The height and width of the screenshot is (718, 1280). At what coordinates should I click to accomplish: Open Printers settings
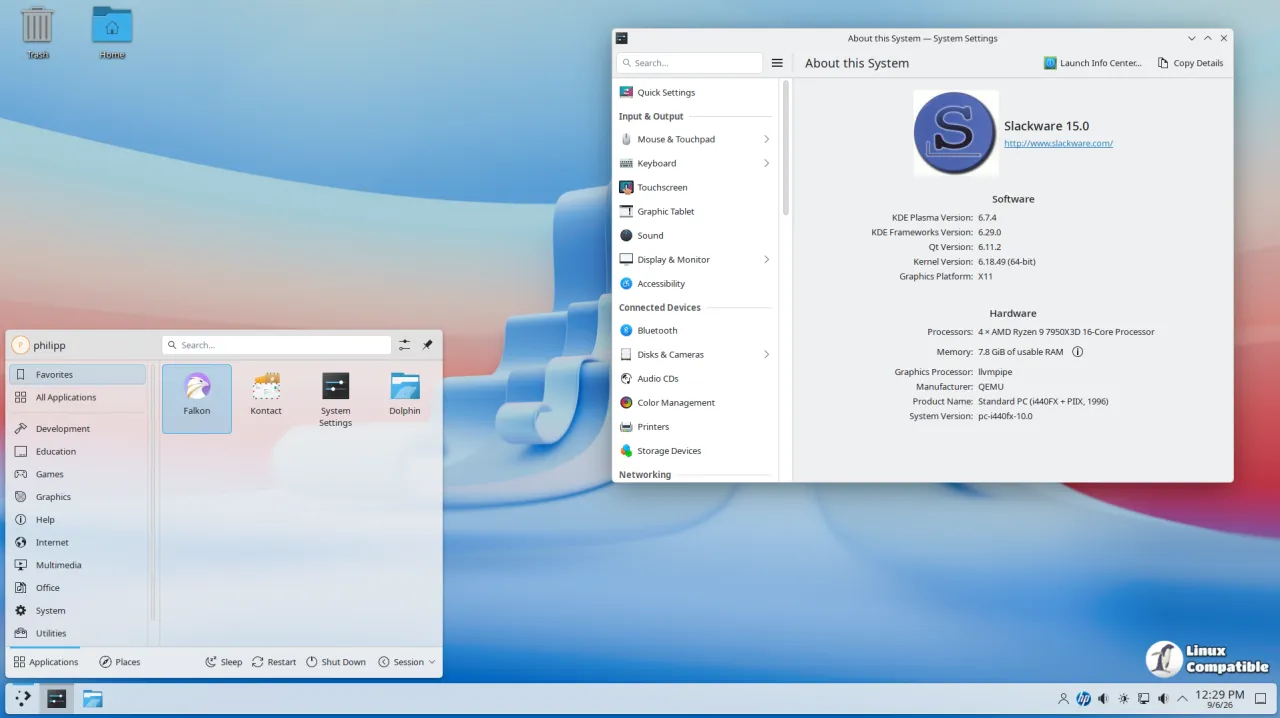point(695,426)
